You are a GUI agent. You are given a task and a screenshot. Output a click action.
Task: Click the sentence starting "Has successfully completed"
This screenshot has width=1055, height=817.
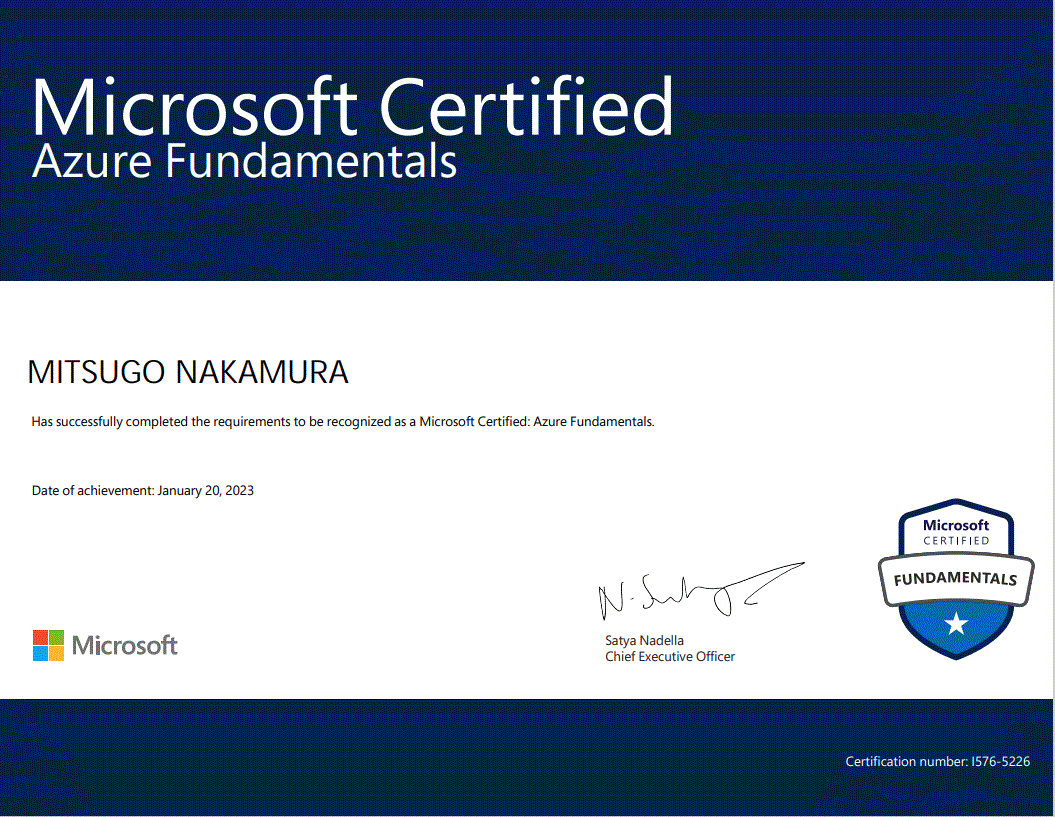click(x=343, y=422)
